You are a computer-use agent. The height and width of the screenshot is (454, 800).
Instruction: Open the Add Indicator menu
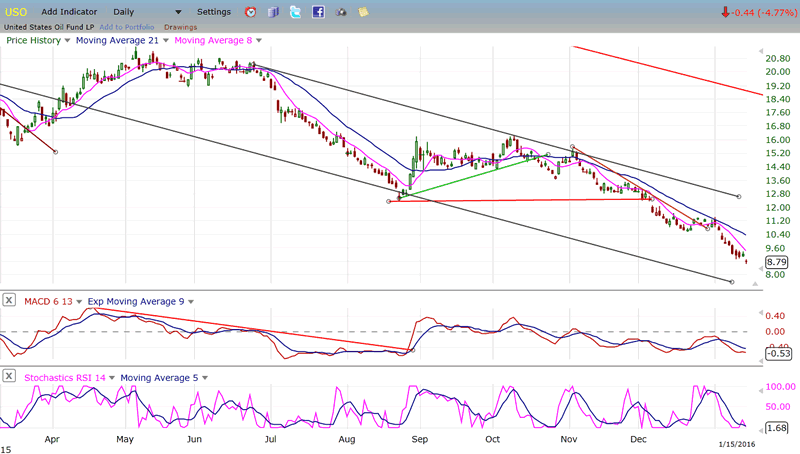click(69, 12)
